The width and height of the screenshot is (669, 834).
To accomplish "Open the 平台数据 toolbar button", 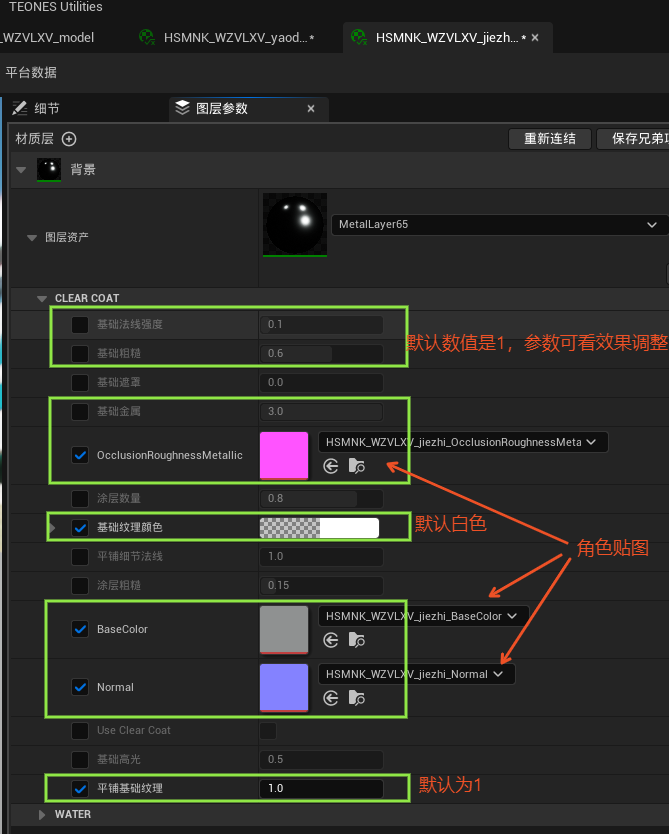I will (31, 73).
